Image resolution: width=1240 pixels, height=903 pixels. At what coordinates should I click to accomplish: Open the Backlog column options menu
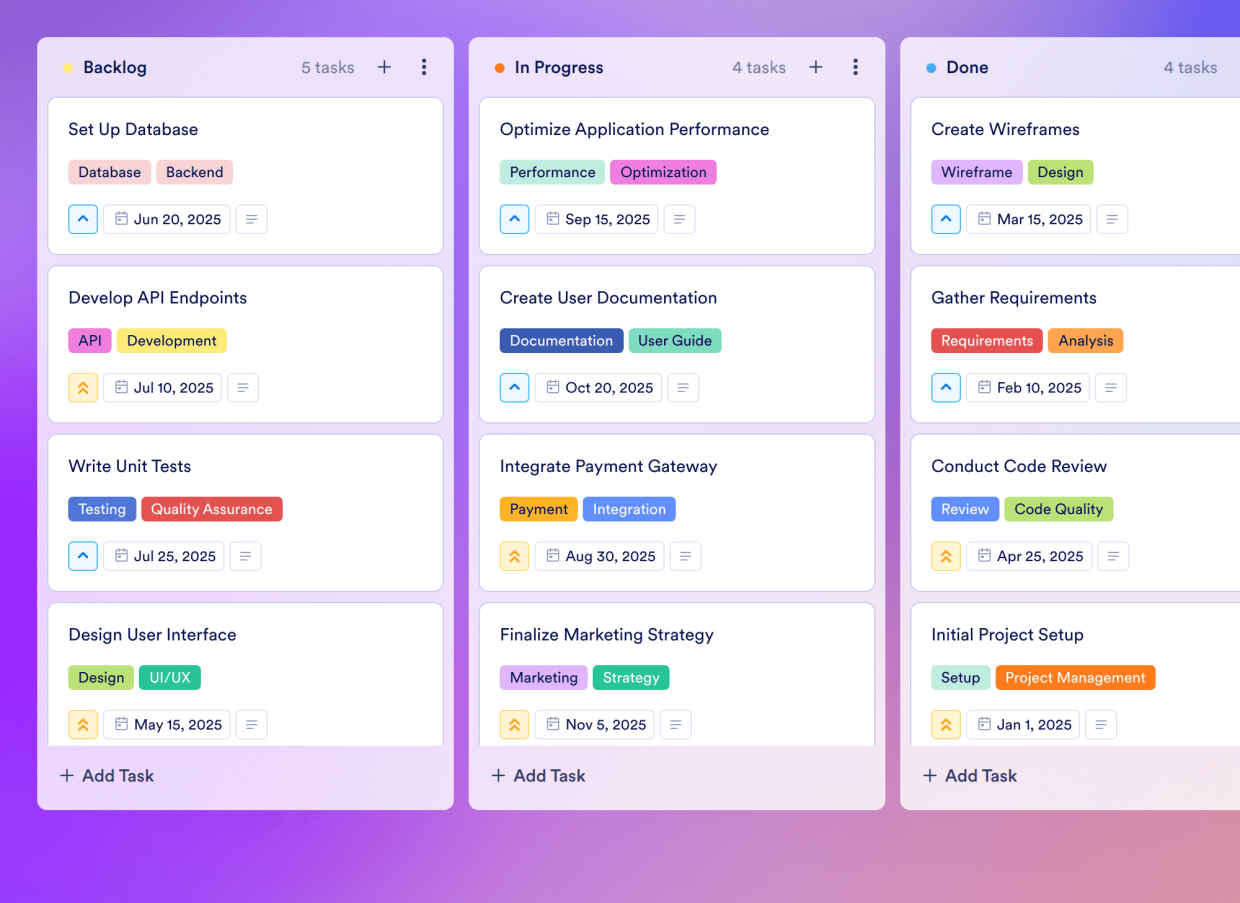424,67
